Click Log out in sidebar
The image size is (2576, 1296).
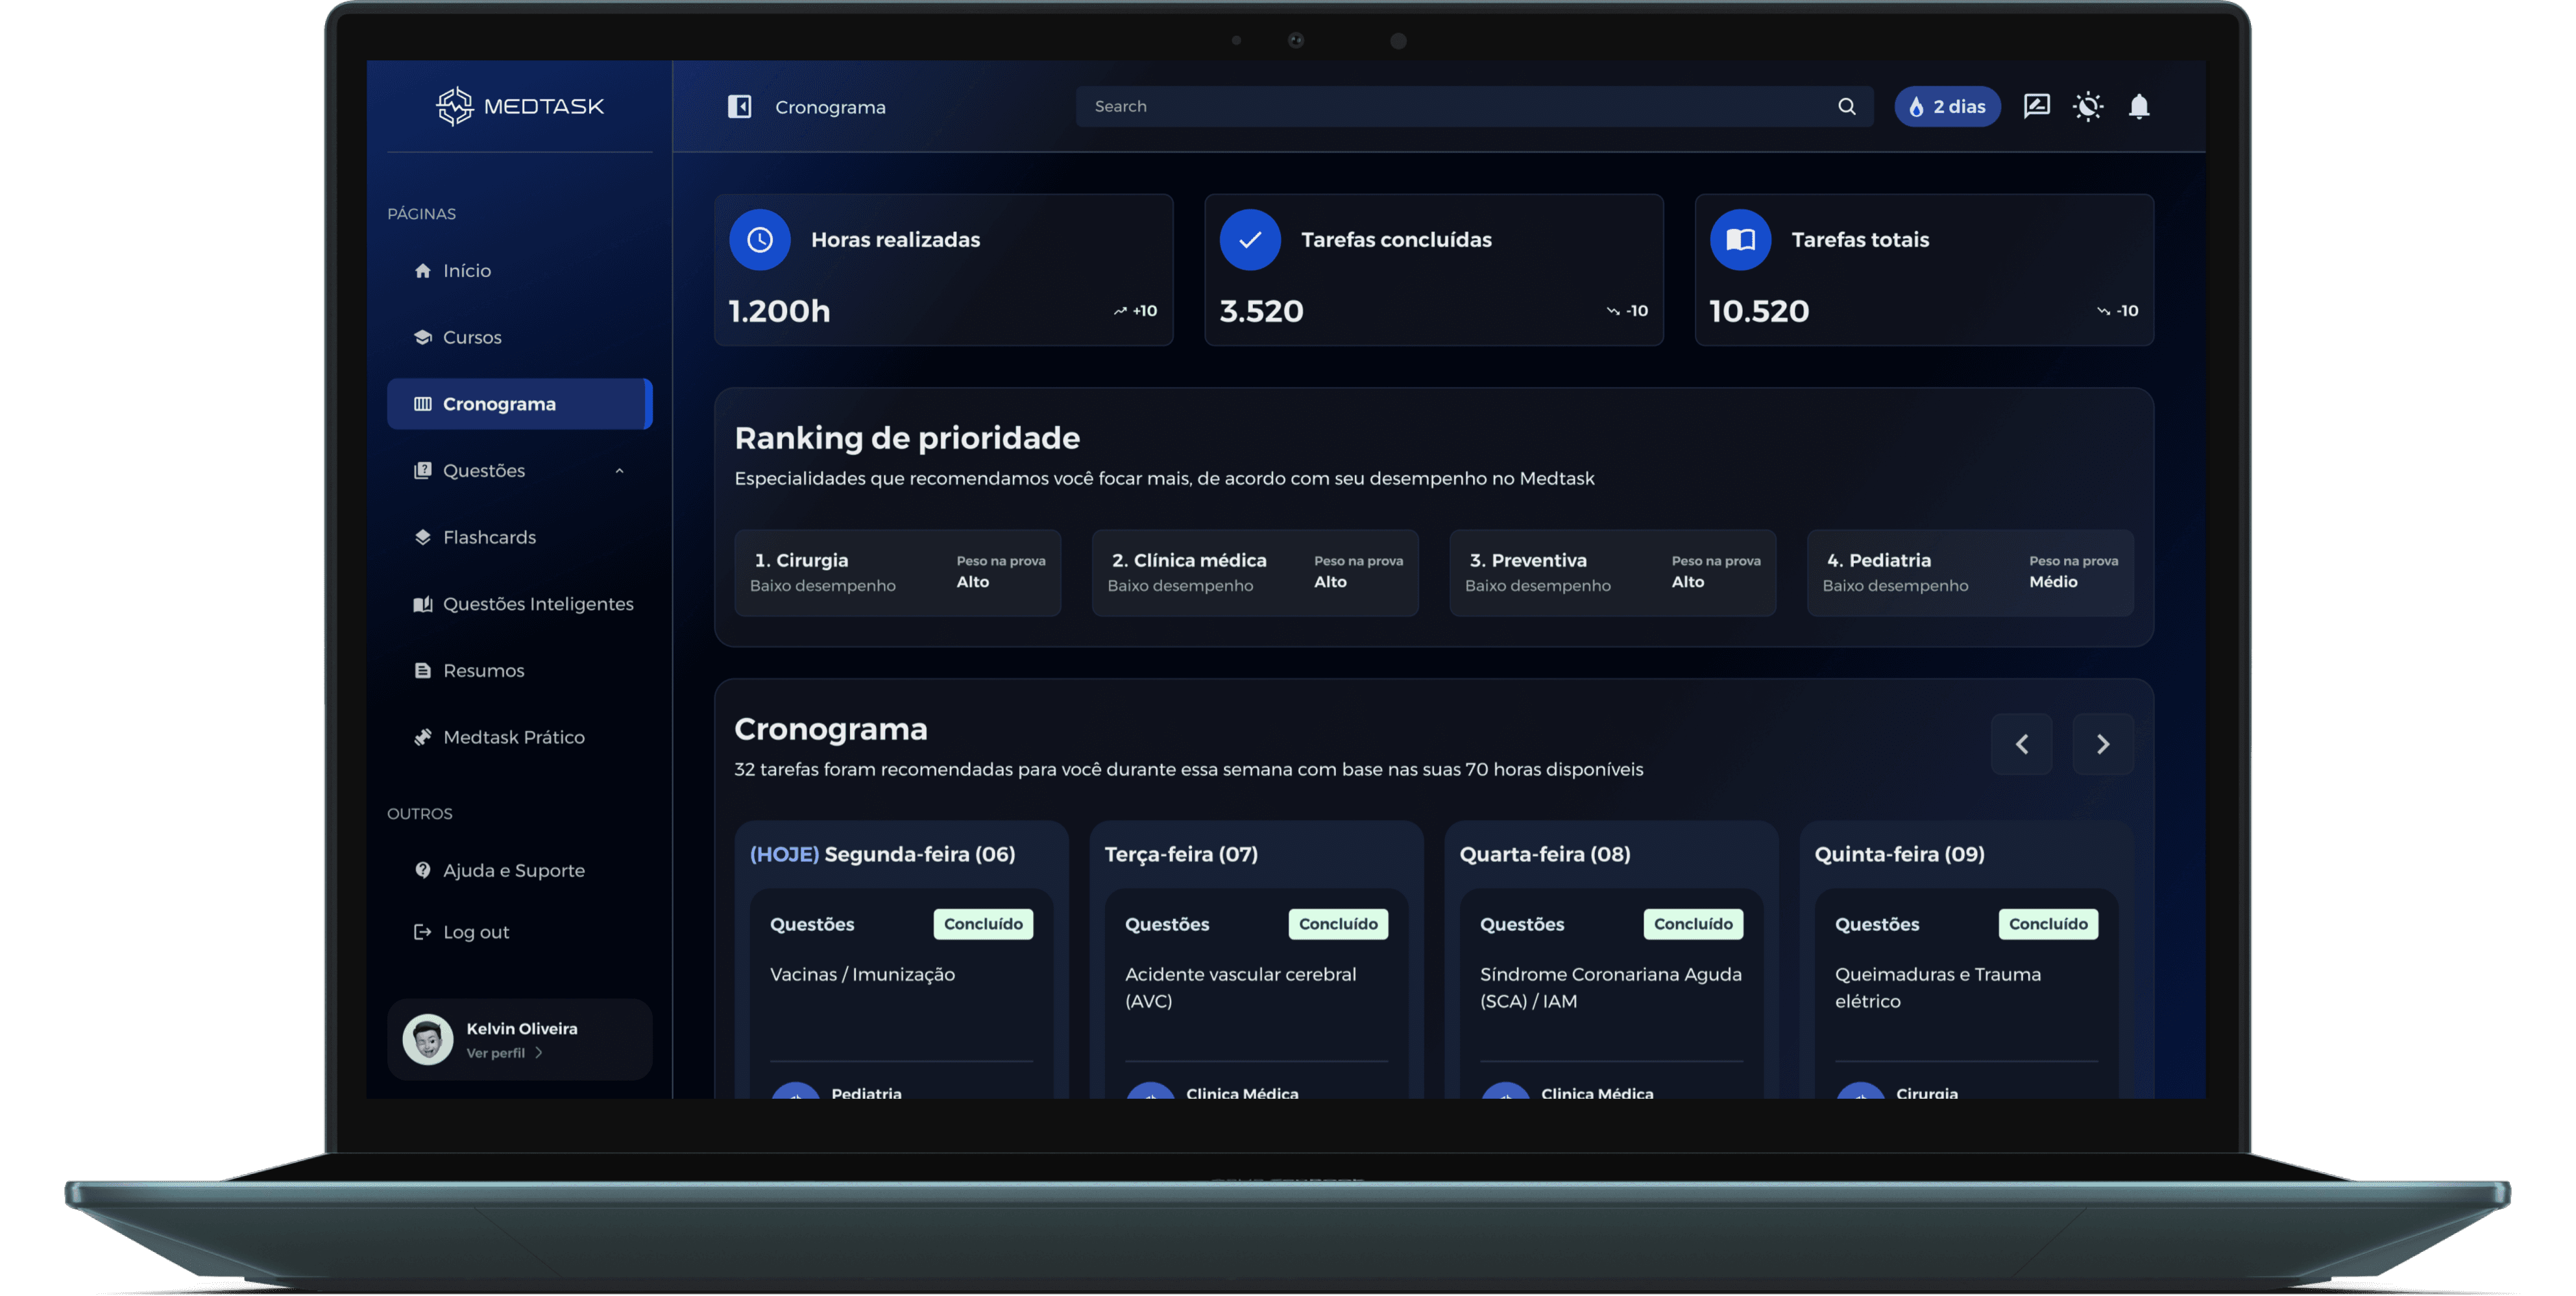click(475, 932)
